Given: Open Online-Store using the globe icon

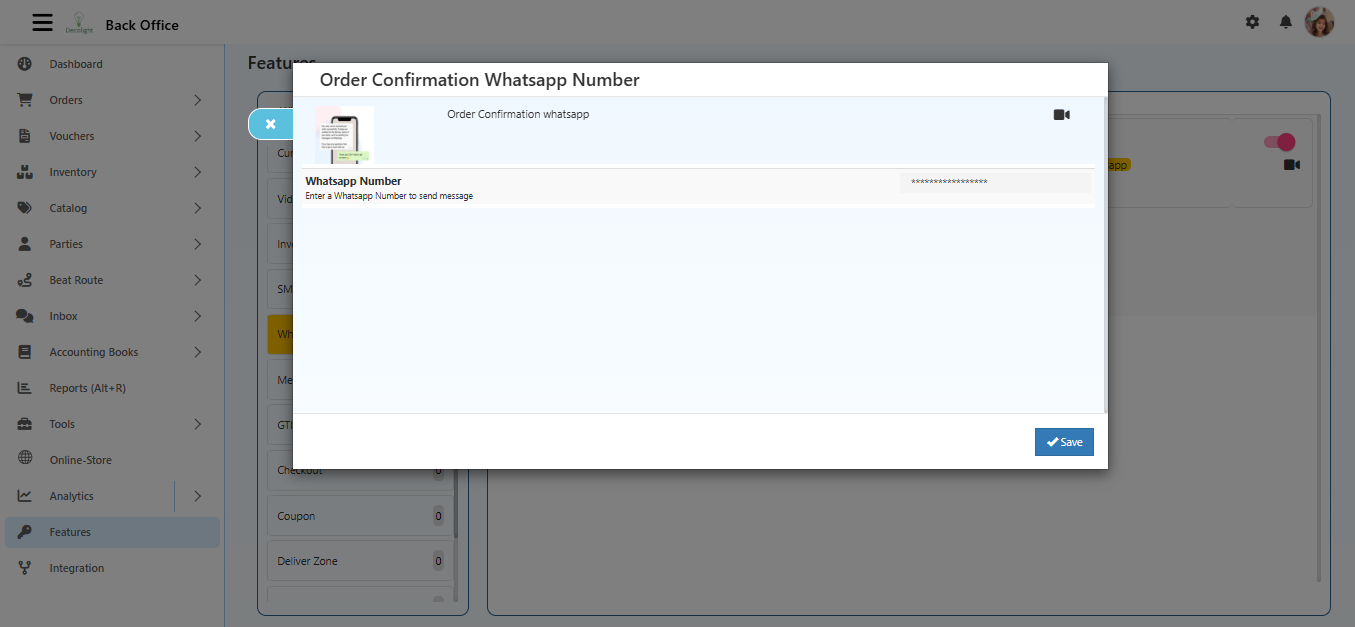Looking at the screenshot, I should tap(23, 459).
